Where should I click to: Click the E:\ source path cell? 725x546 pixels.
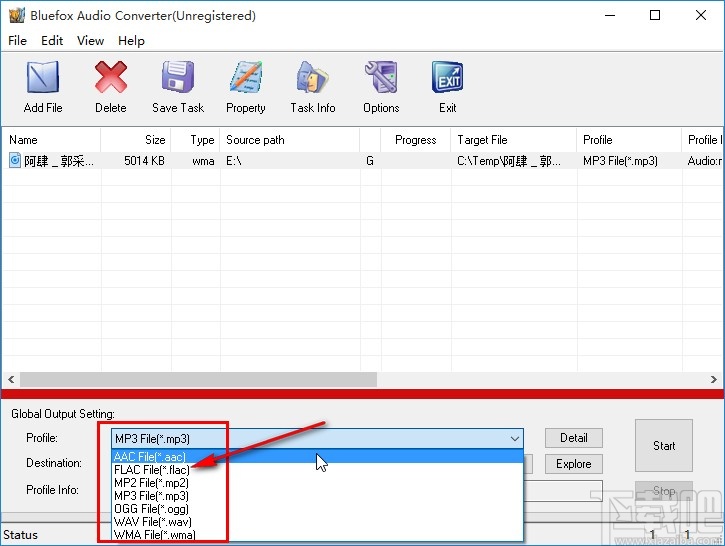coord(233,161)
